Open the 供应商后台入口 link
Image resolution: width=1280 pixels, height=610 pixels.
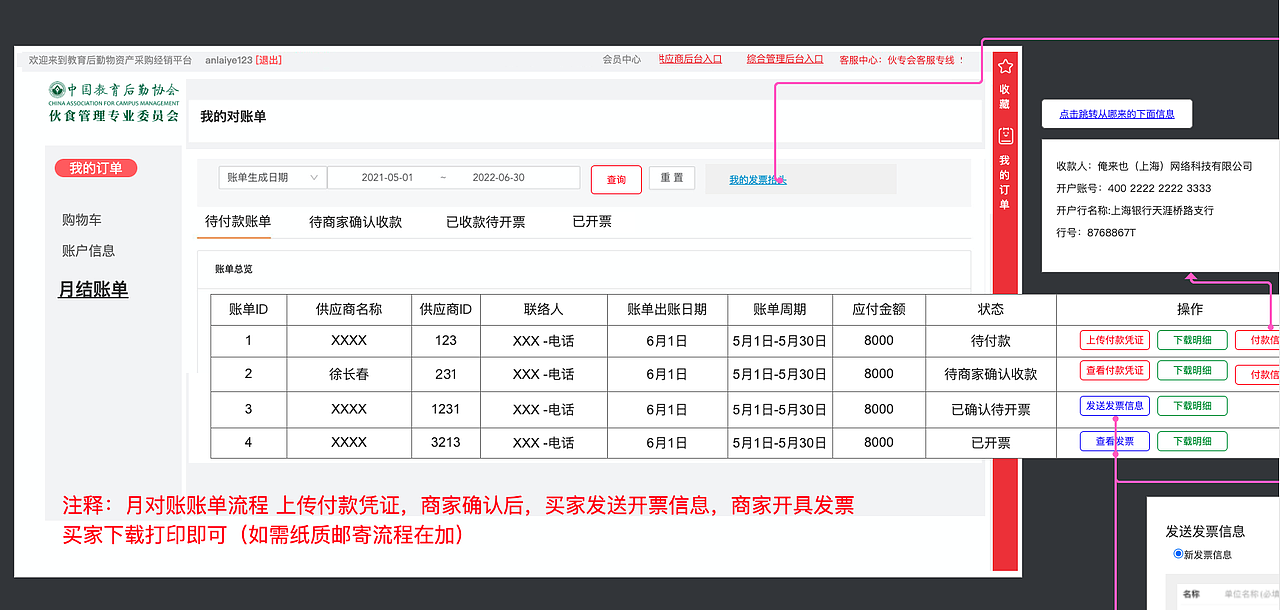[690, 58]
